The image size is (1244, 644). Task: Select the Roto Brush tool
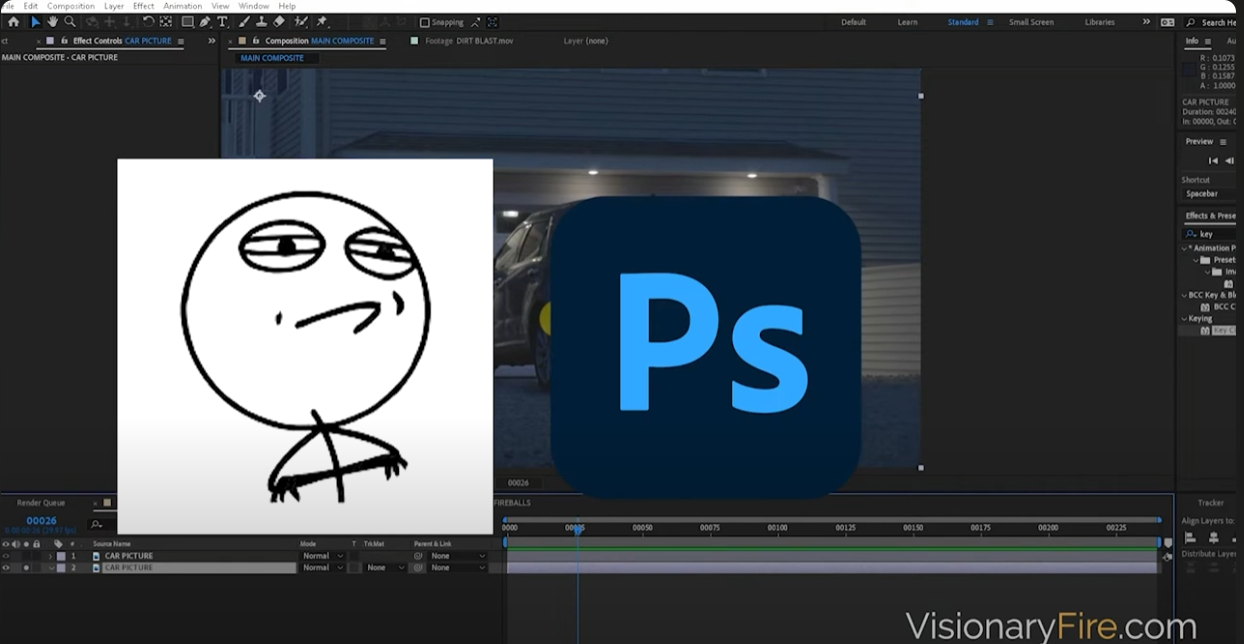point(300,22)
